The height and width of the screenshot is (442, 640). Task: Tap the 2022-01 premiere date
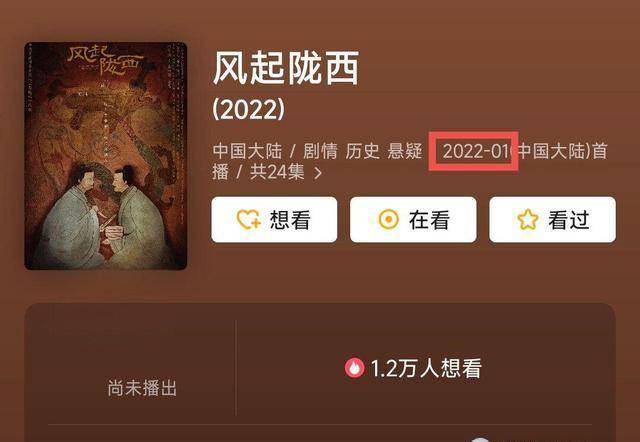coord(477,151)
